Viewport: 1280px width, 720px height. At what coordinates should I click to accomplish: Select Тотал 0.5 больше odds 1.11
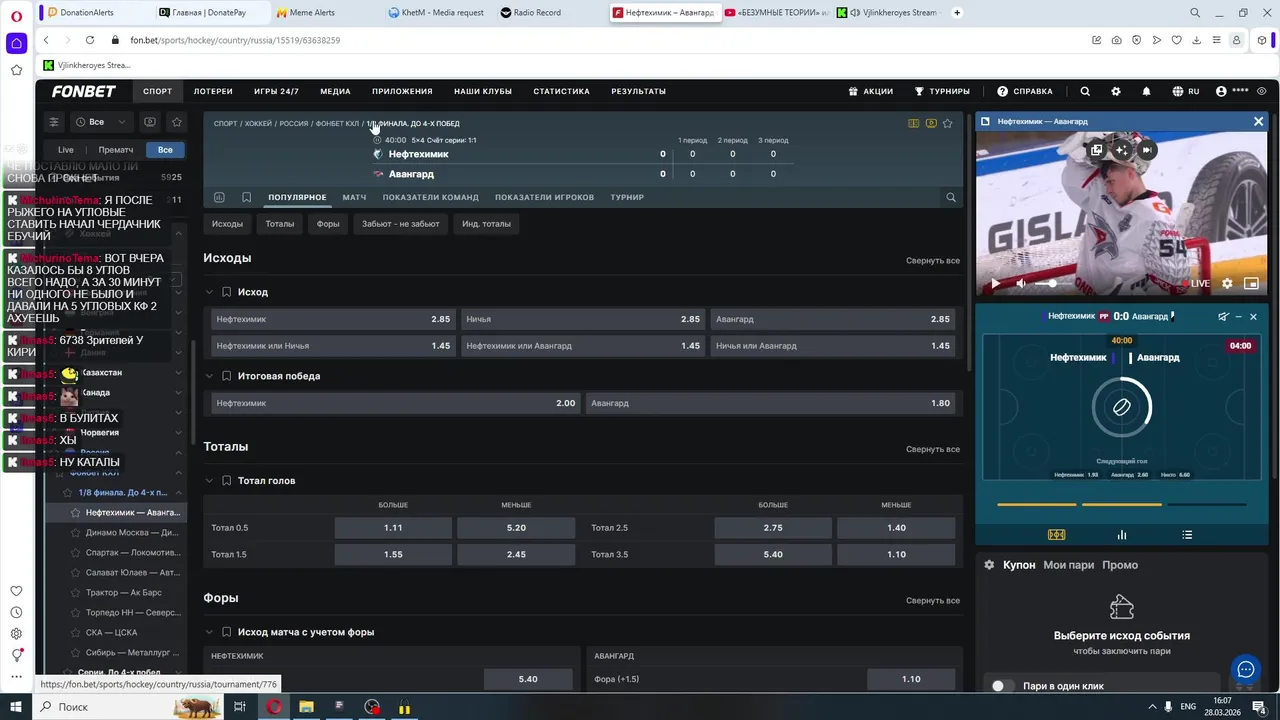click(x=393, y=527)
